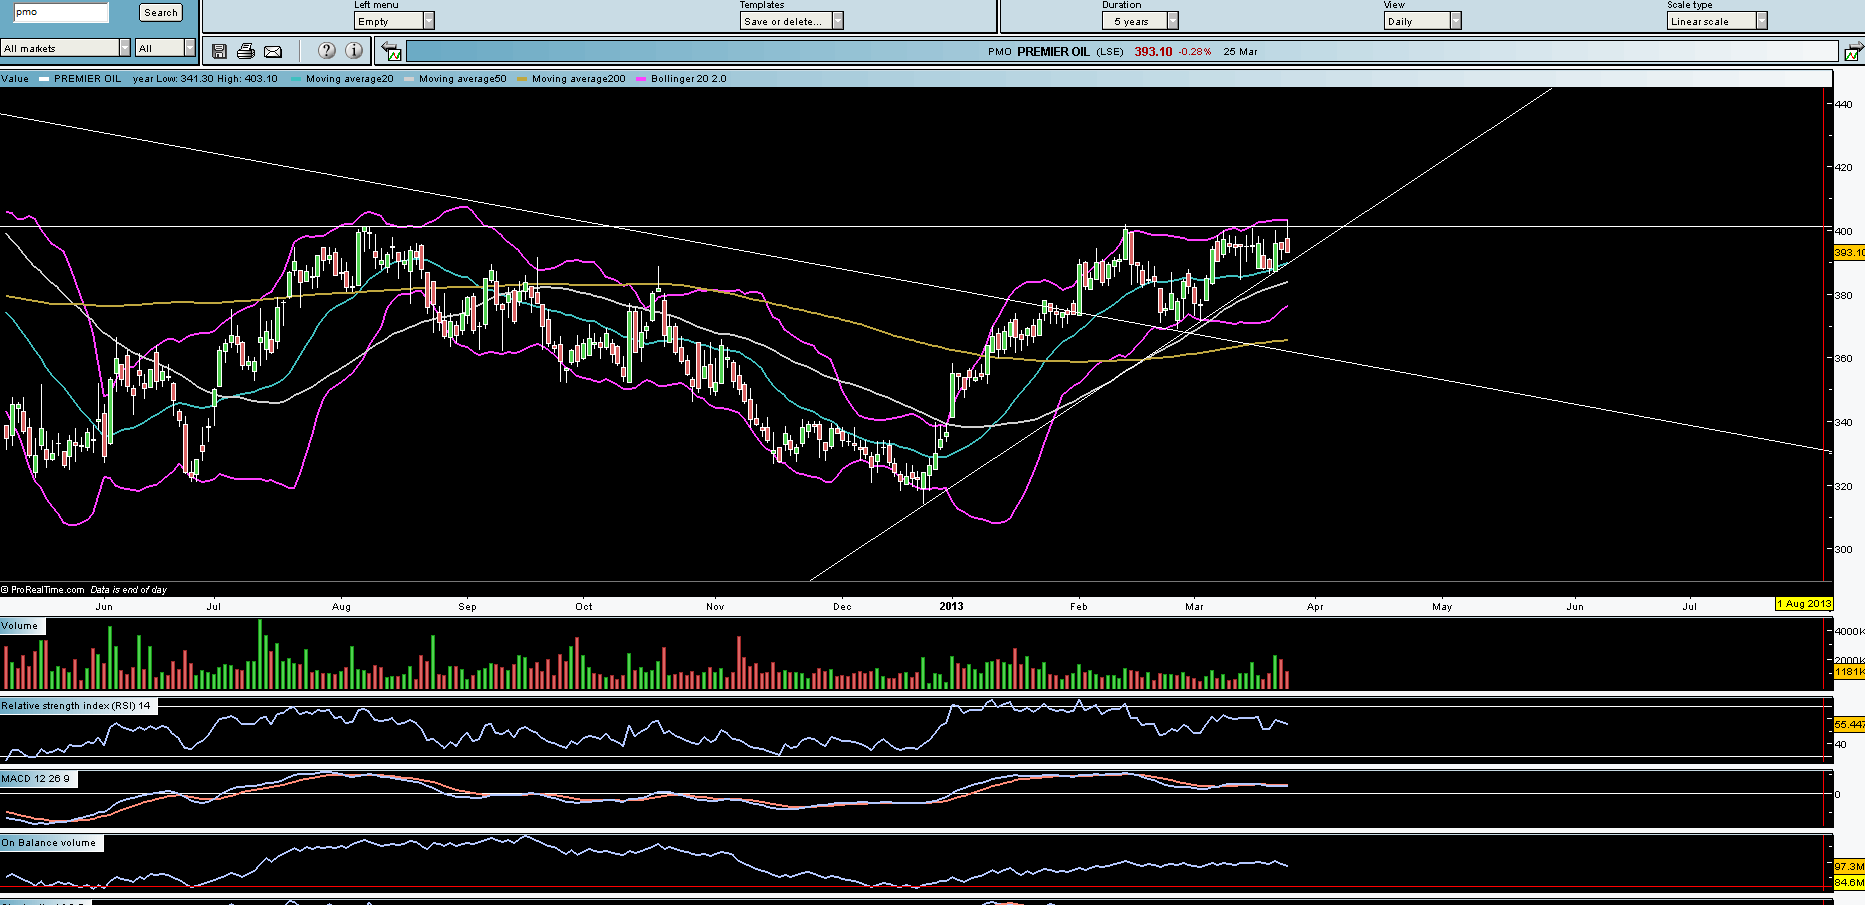1865x905 pixels.
Task: Click the On Balance volume label
Action: pyautogui.click(x=50, y=843)
